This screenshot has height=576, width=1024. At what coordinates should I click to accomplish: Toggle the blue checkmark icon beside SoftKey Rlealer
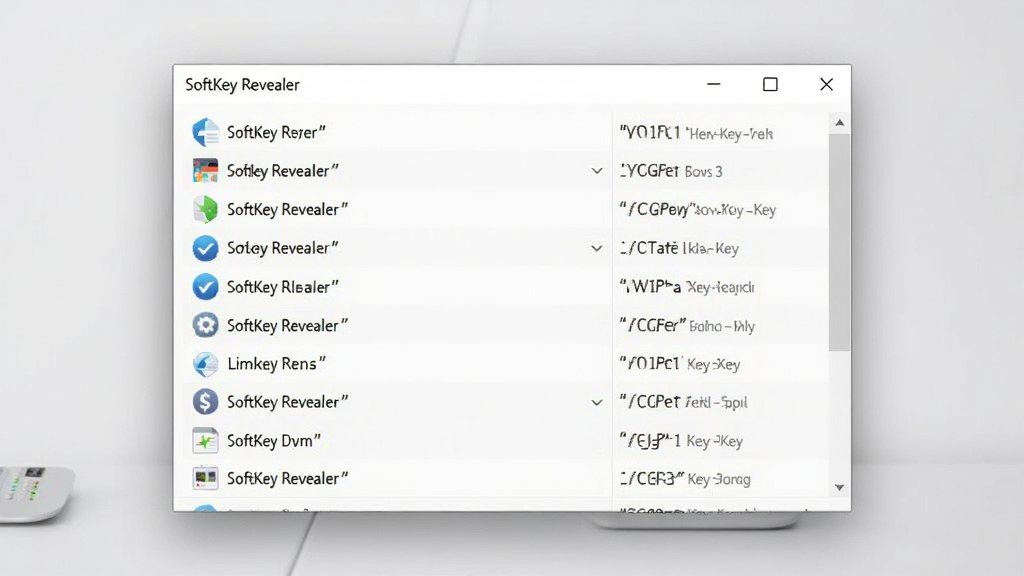[205, 287]
